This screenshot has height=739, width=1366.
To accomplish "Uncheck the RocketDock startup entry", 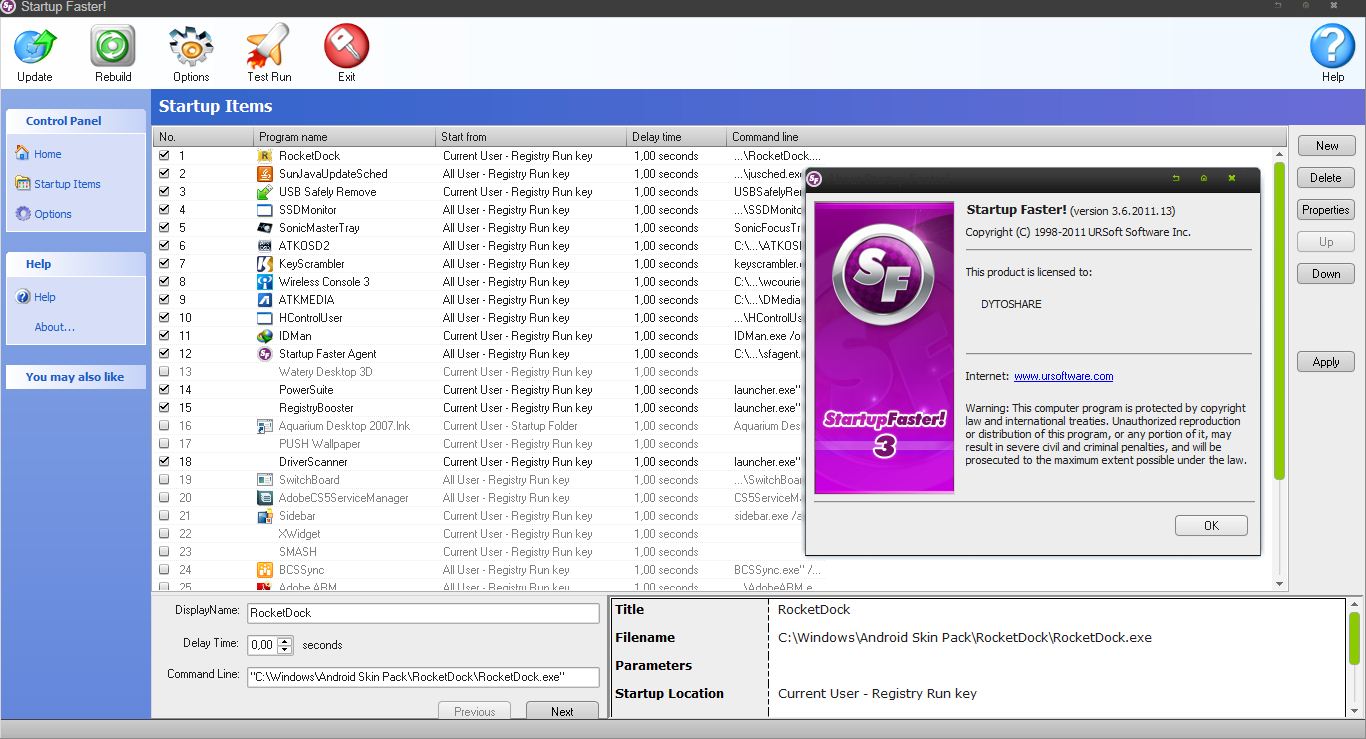I will coord(164,155).
